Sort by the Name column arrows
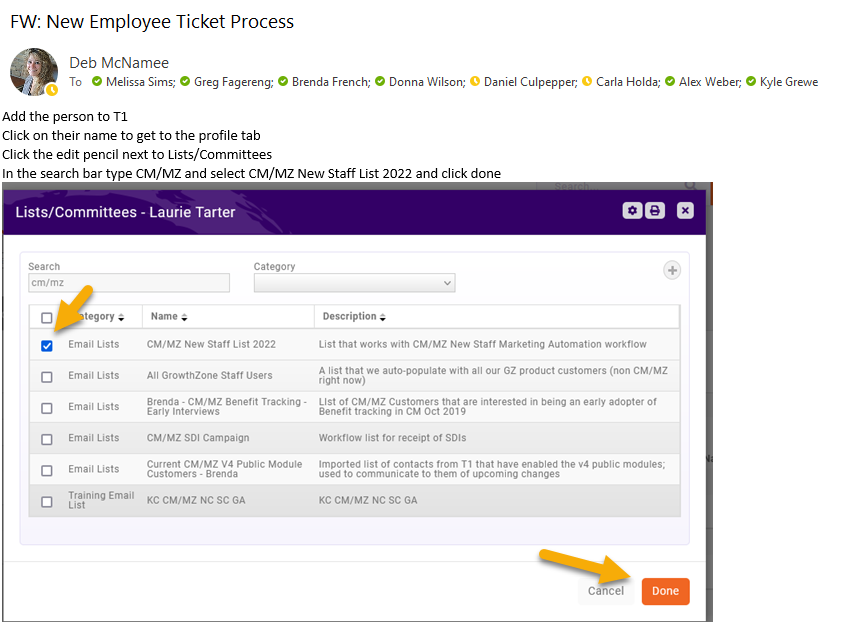 click(x=184, y=317)
